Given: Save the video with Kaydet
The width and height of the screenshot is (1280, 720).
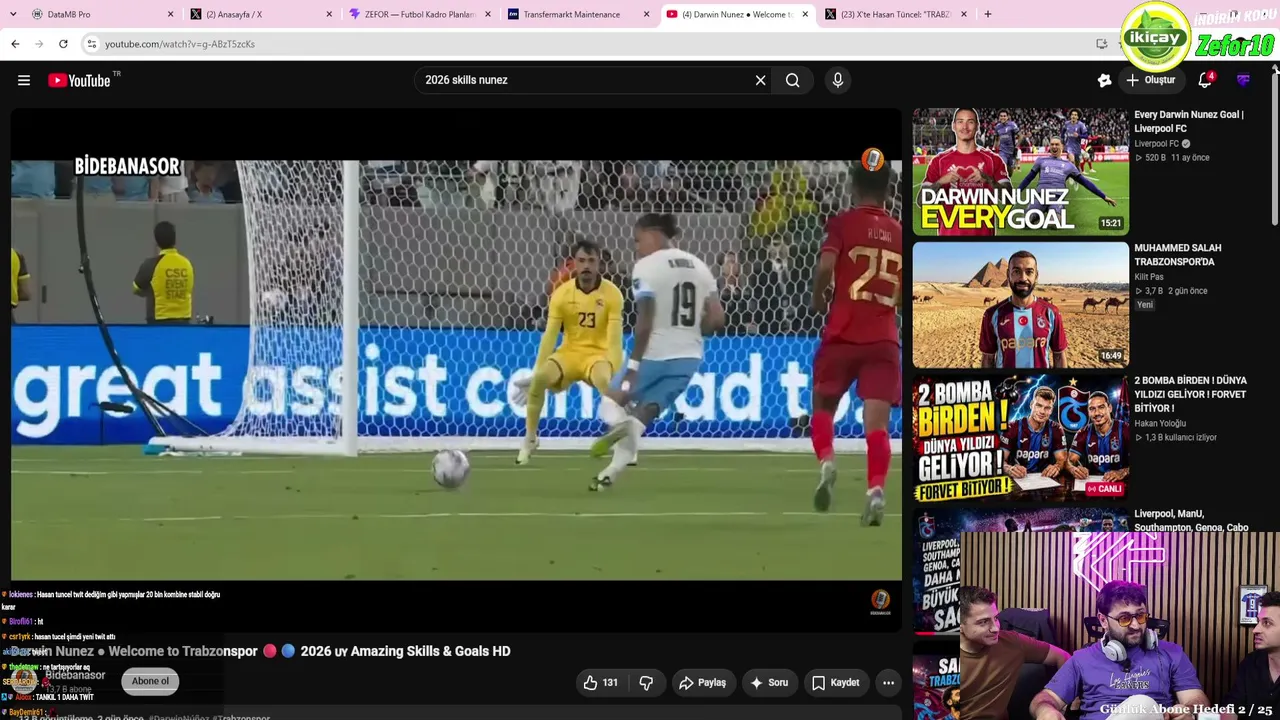Looking at the screenshot, I should [x=835, y=683].
